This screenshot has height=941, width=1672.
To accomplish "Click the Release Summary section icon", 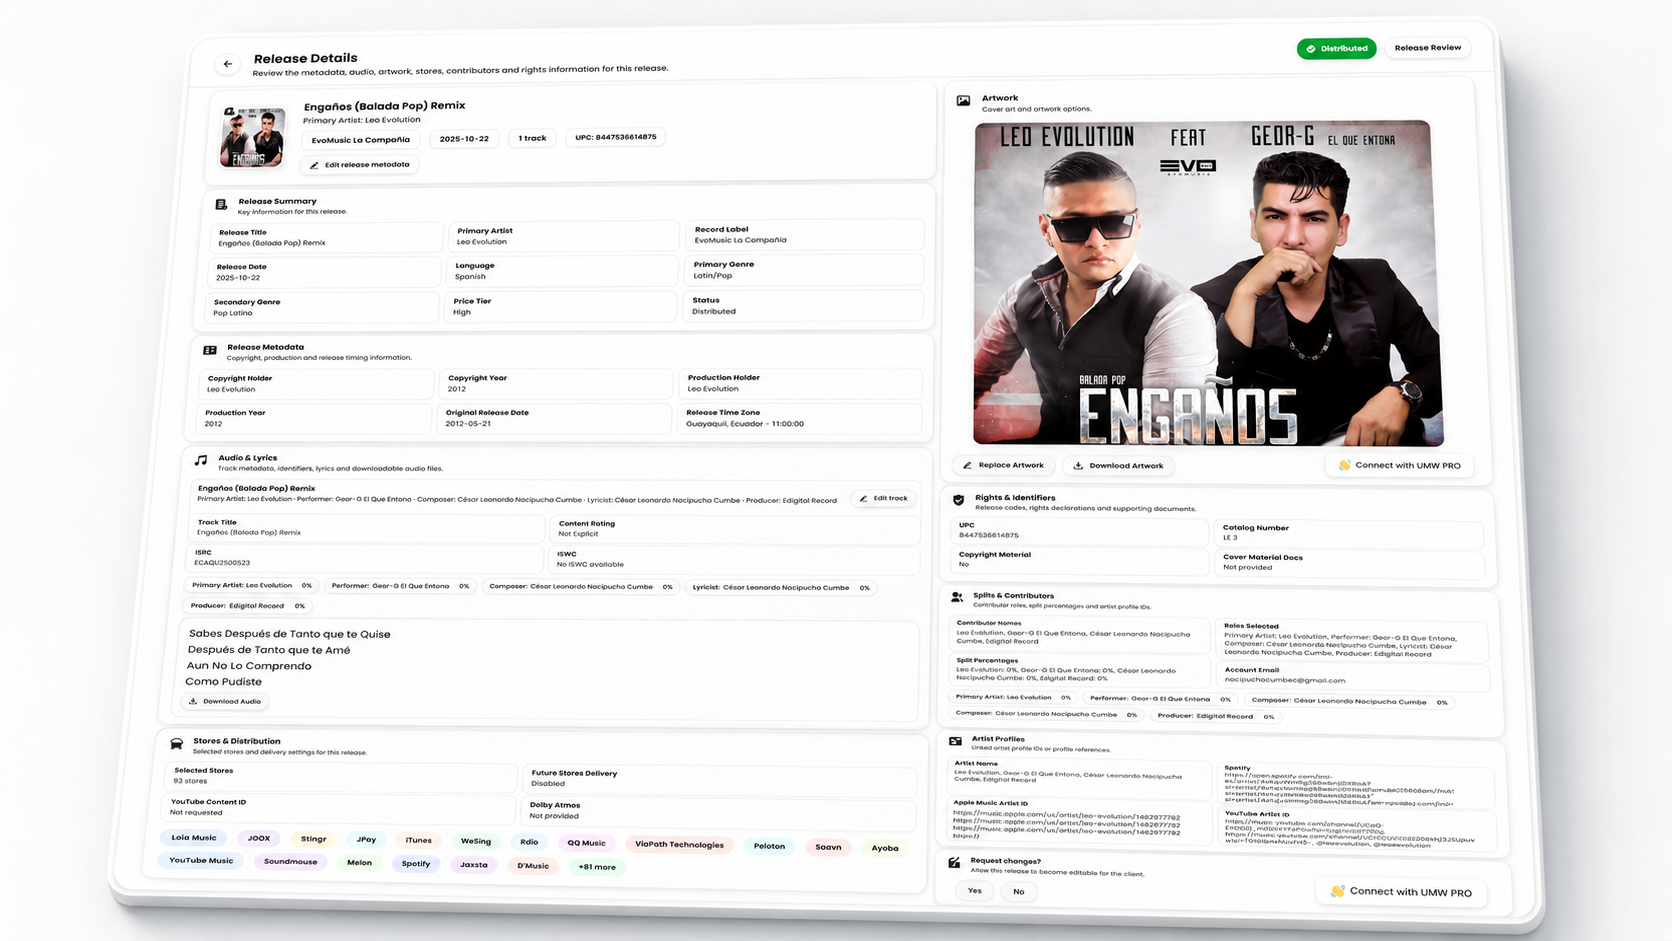I will point(221,205).
